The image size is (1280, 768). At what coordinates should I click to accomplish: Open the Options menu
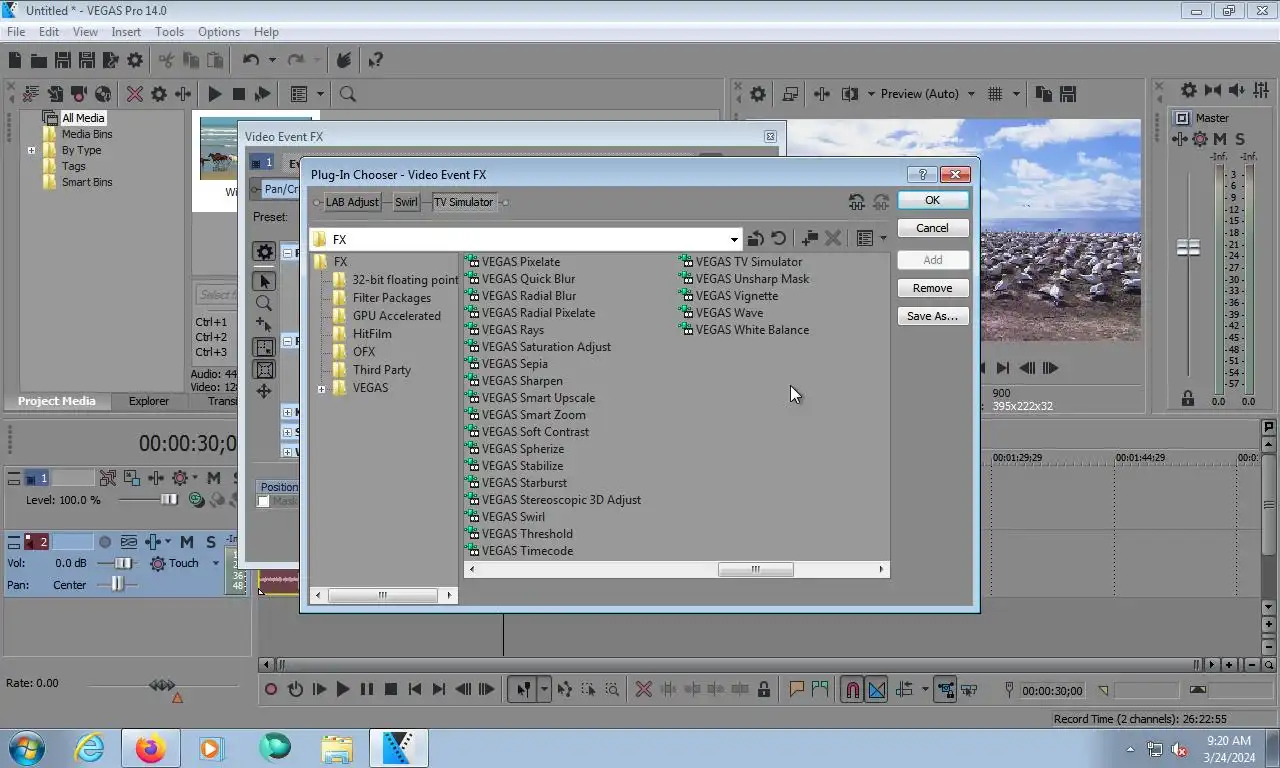pyautogui.click(x=218, y=32)
